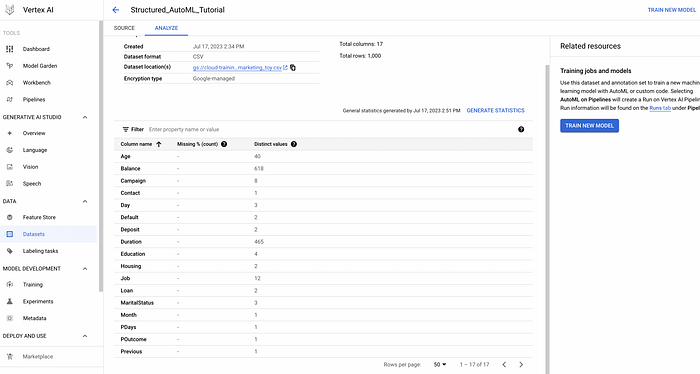Select the Duration row

pos(323,242)
